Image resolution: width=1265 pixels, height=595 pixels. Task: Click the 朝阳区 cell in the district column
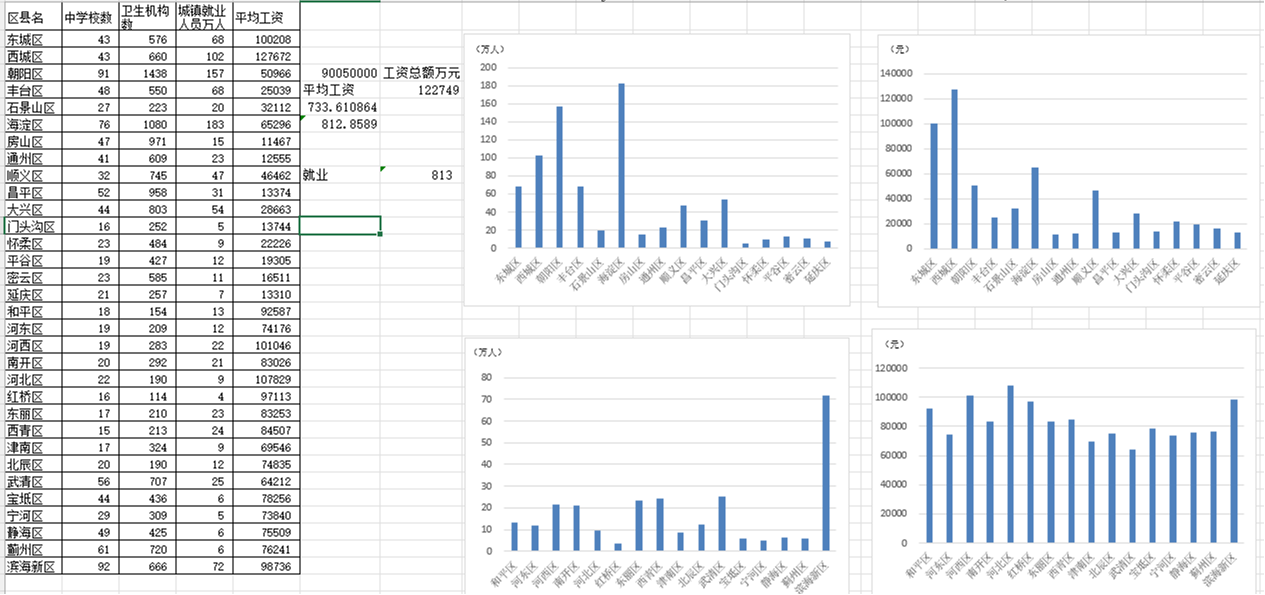[x=31, y=74]
